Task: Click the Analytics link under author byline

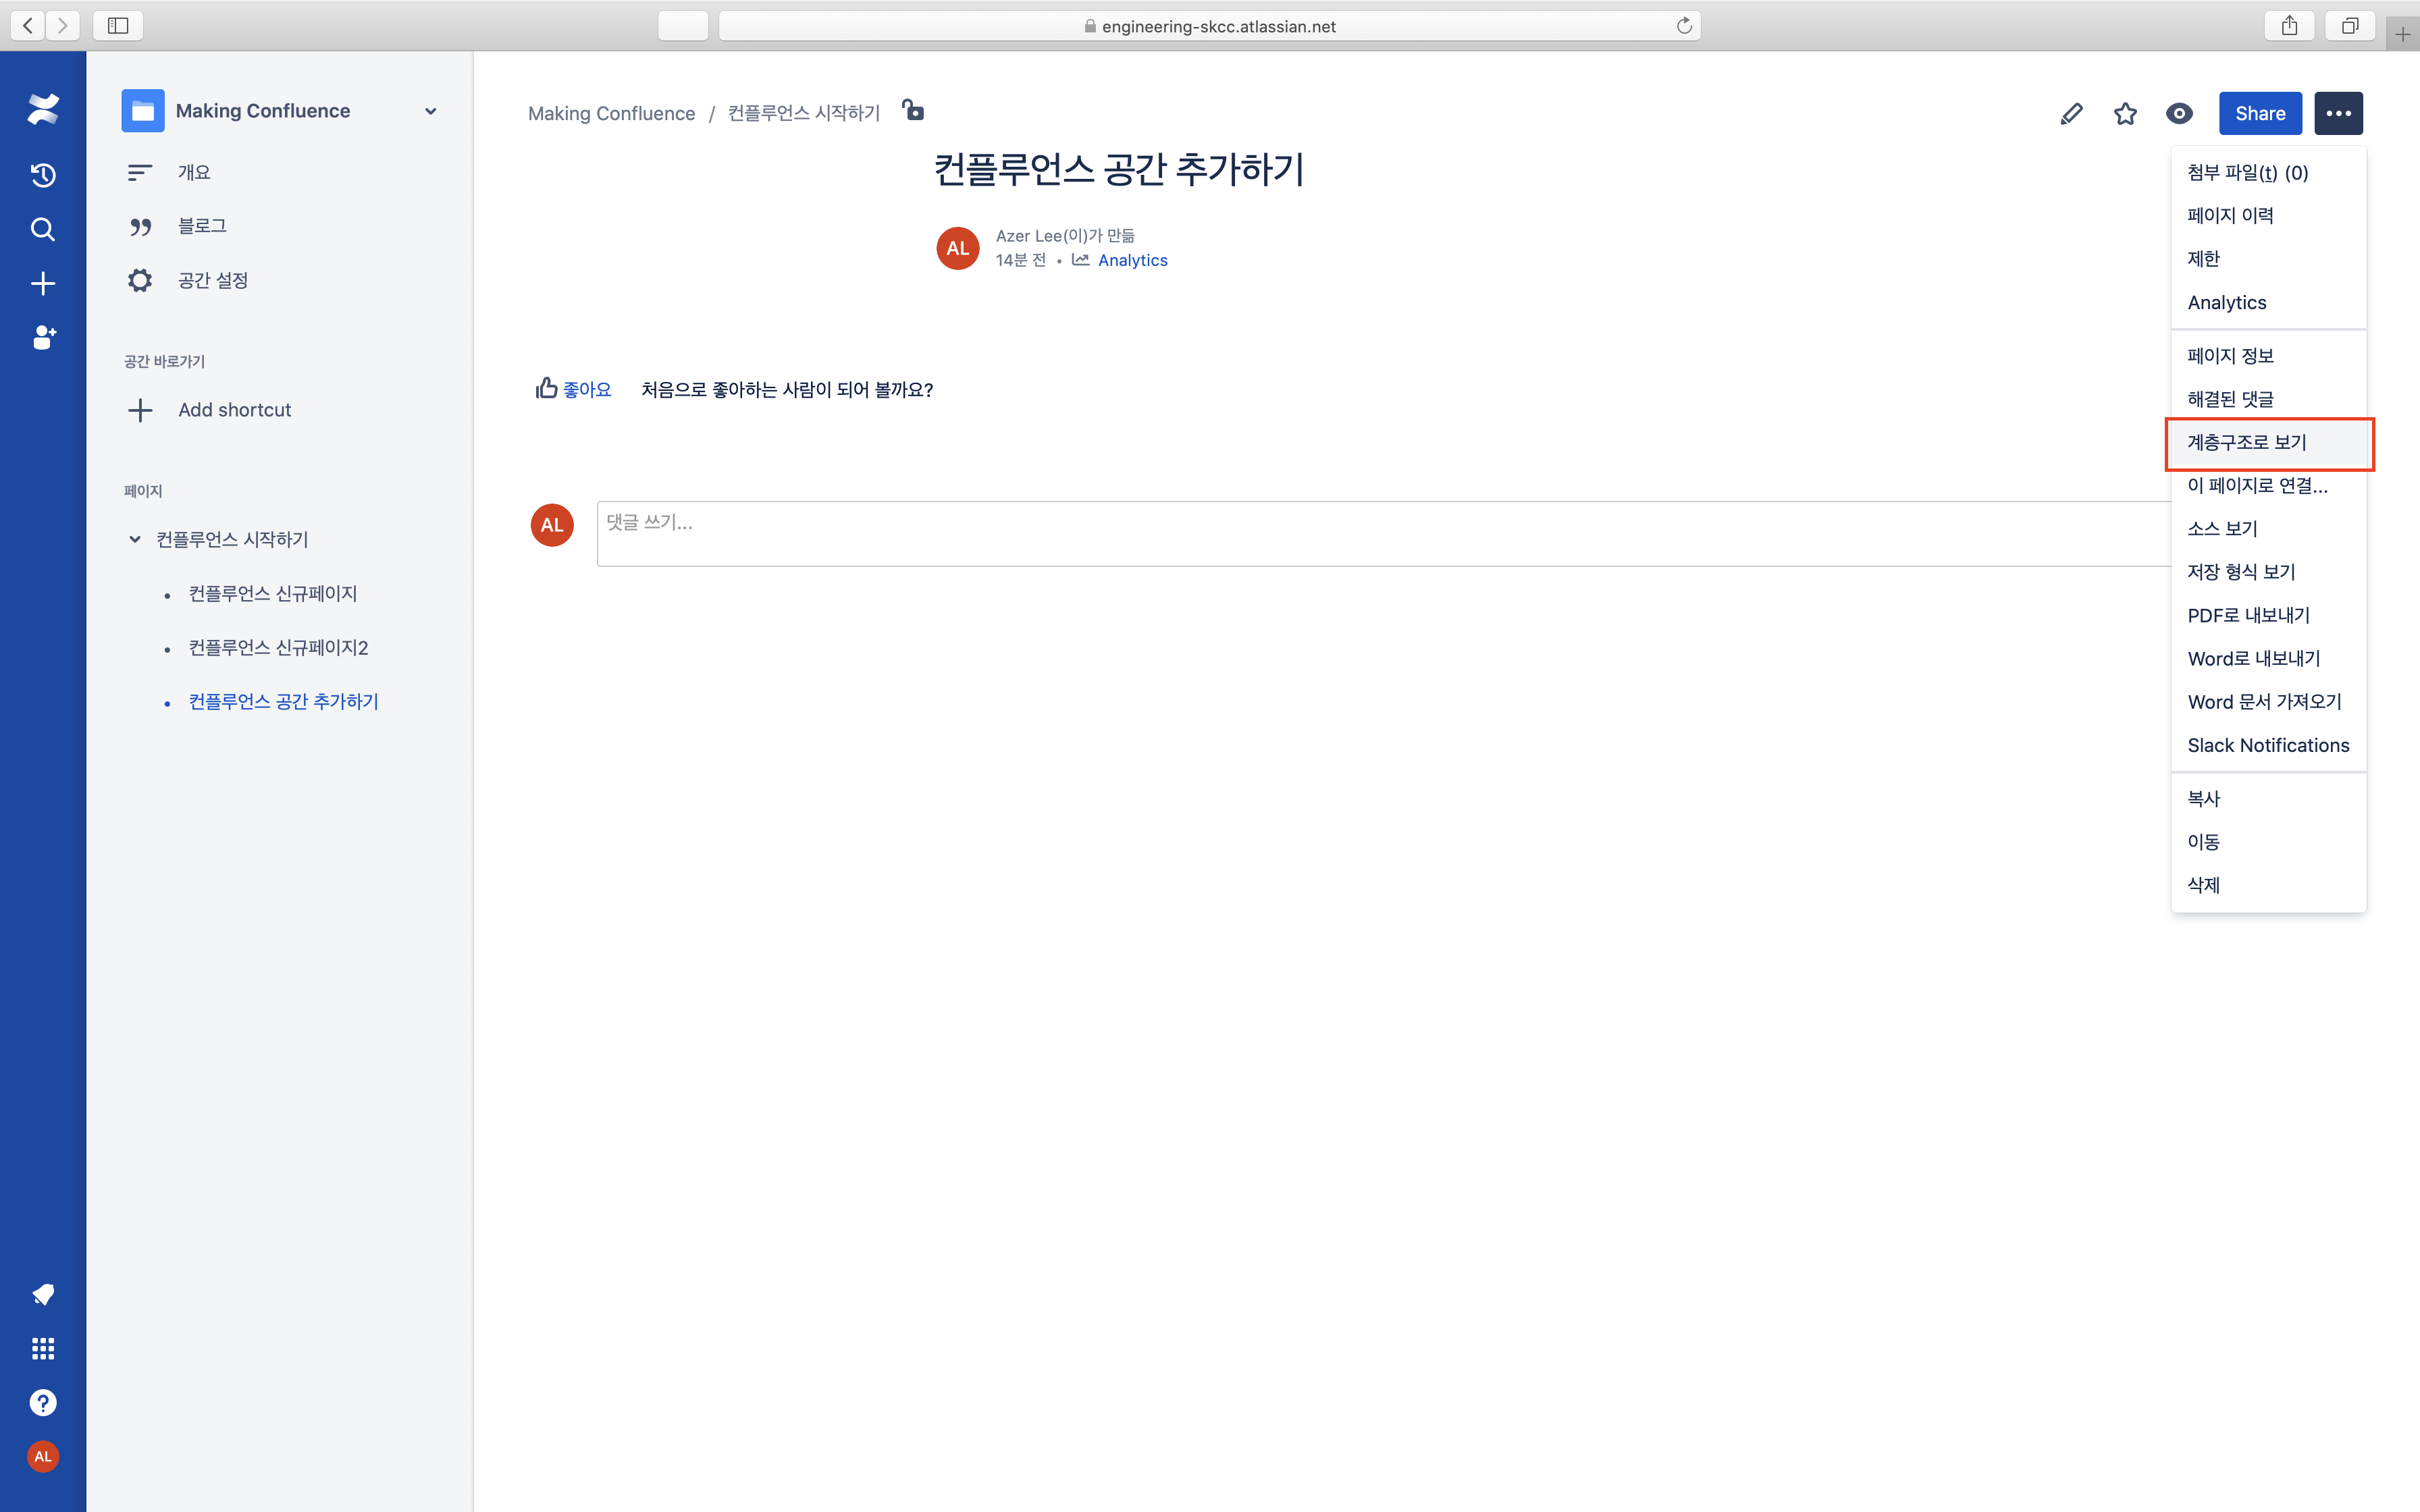Action: [1132, 260]
